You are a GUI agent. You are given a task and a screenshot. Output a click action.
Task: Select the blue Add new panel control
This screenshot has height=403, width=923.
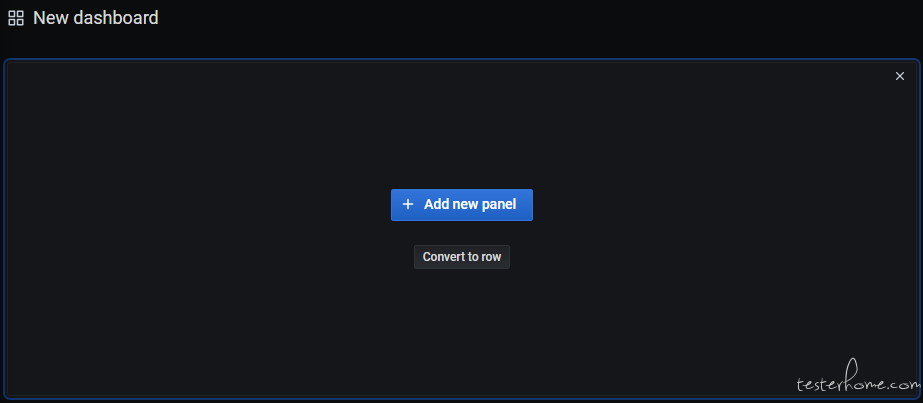[x=462, y=205]
